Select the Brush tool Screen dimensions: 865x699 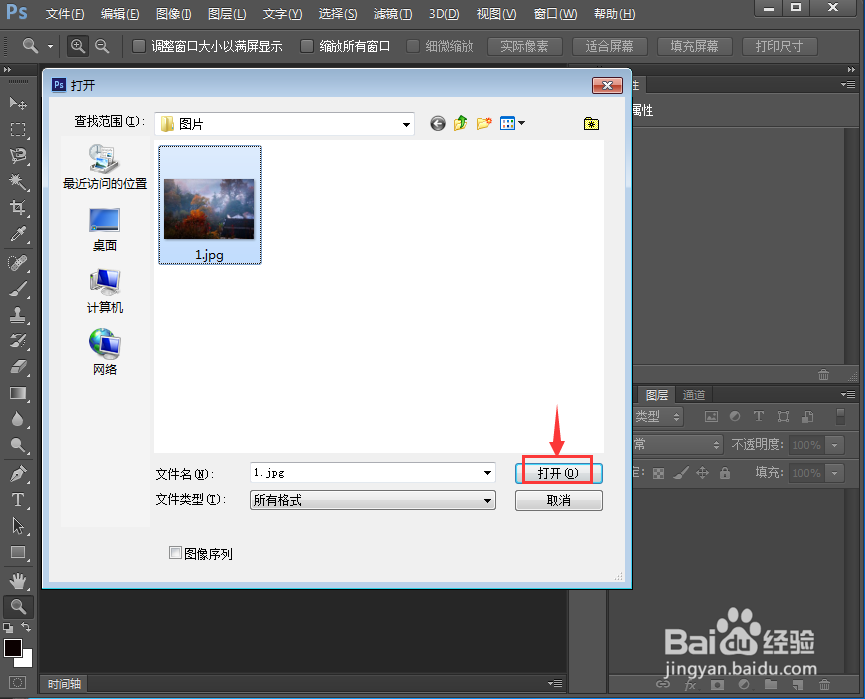[18, 289]
